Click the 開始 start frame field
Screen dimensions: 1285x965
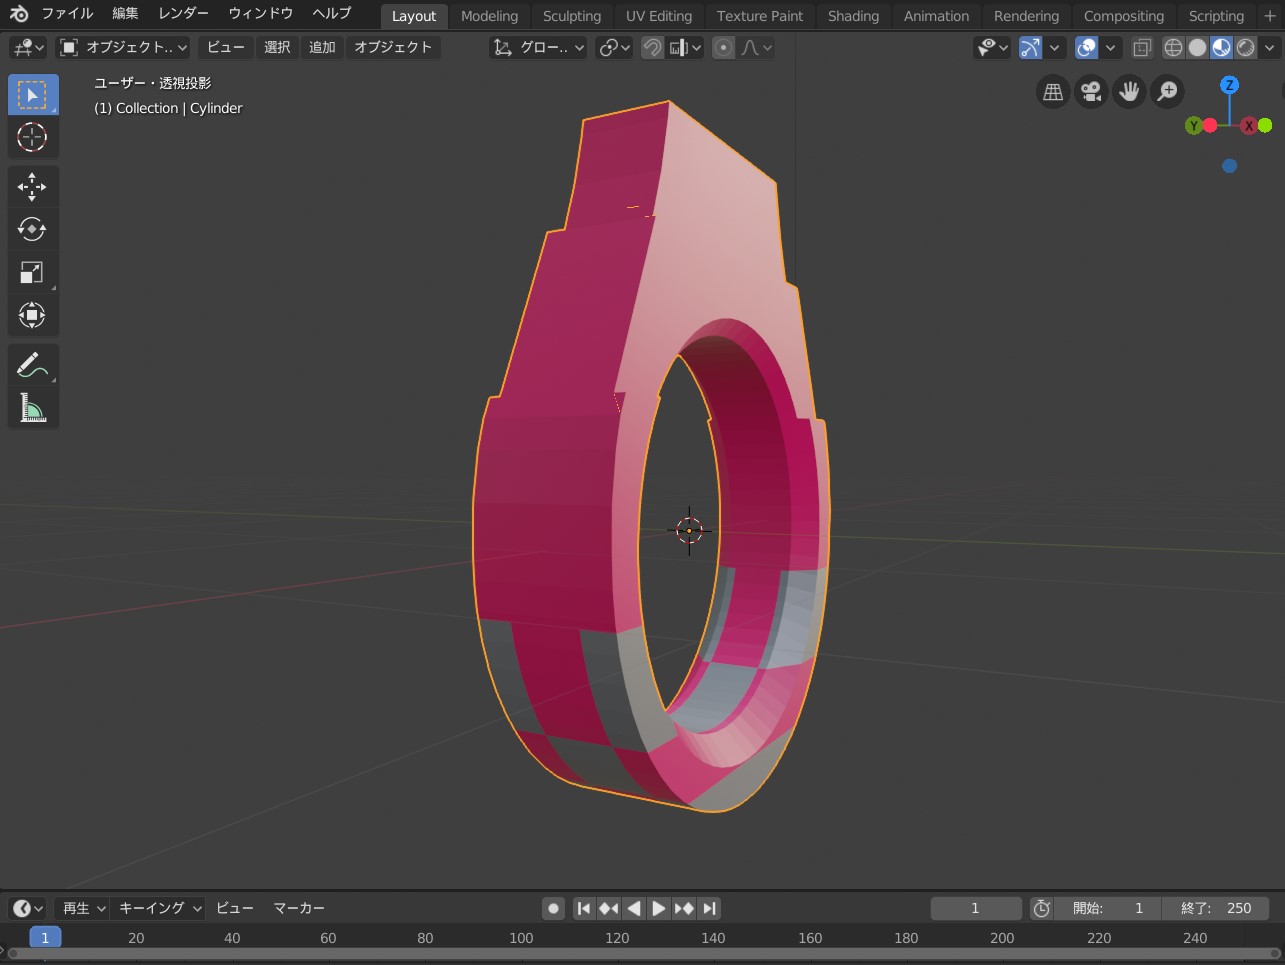coord(1108,908)
